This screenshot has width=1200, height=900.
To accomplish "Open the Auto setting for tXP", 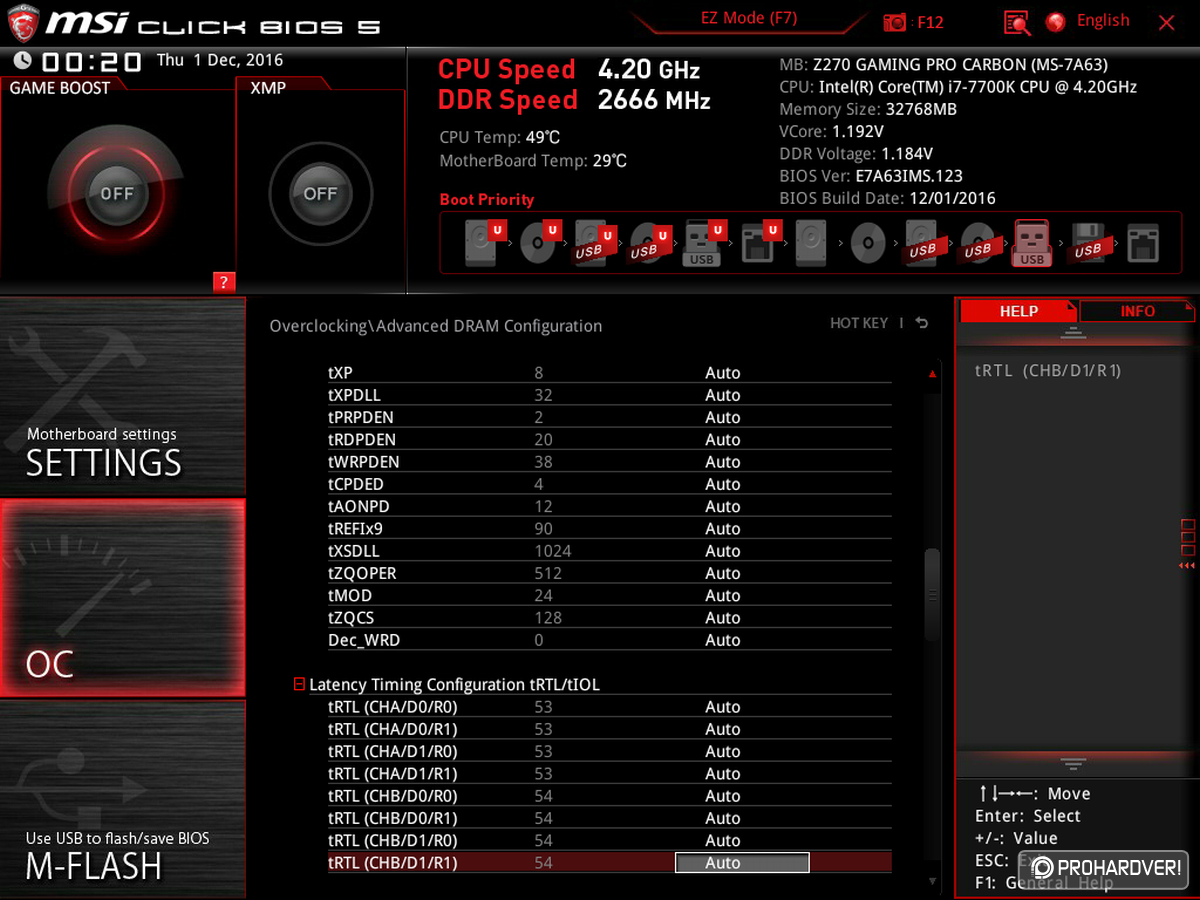I will click(x=723, y=373).
